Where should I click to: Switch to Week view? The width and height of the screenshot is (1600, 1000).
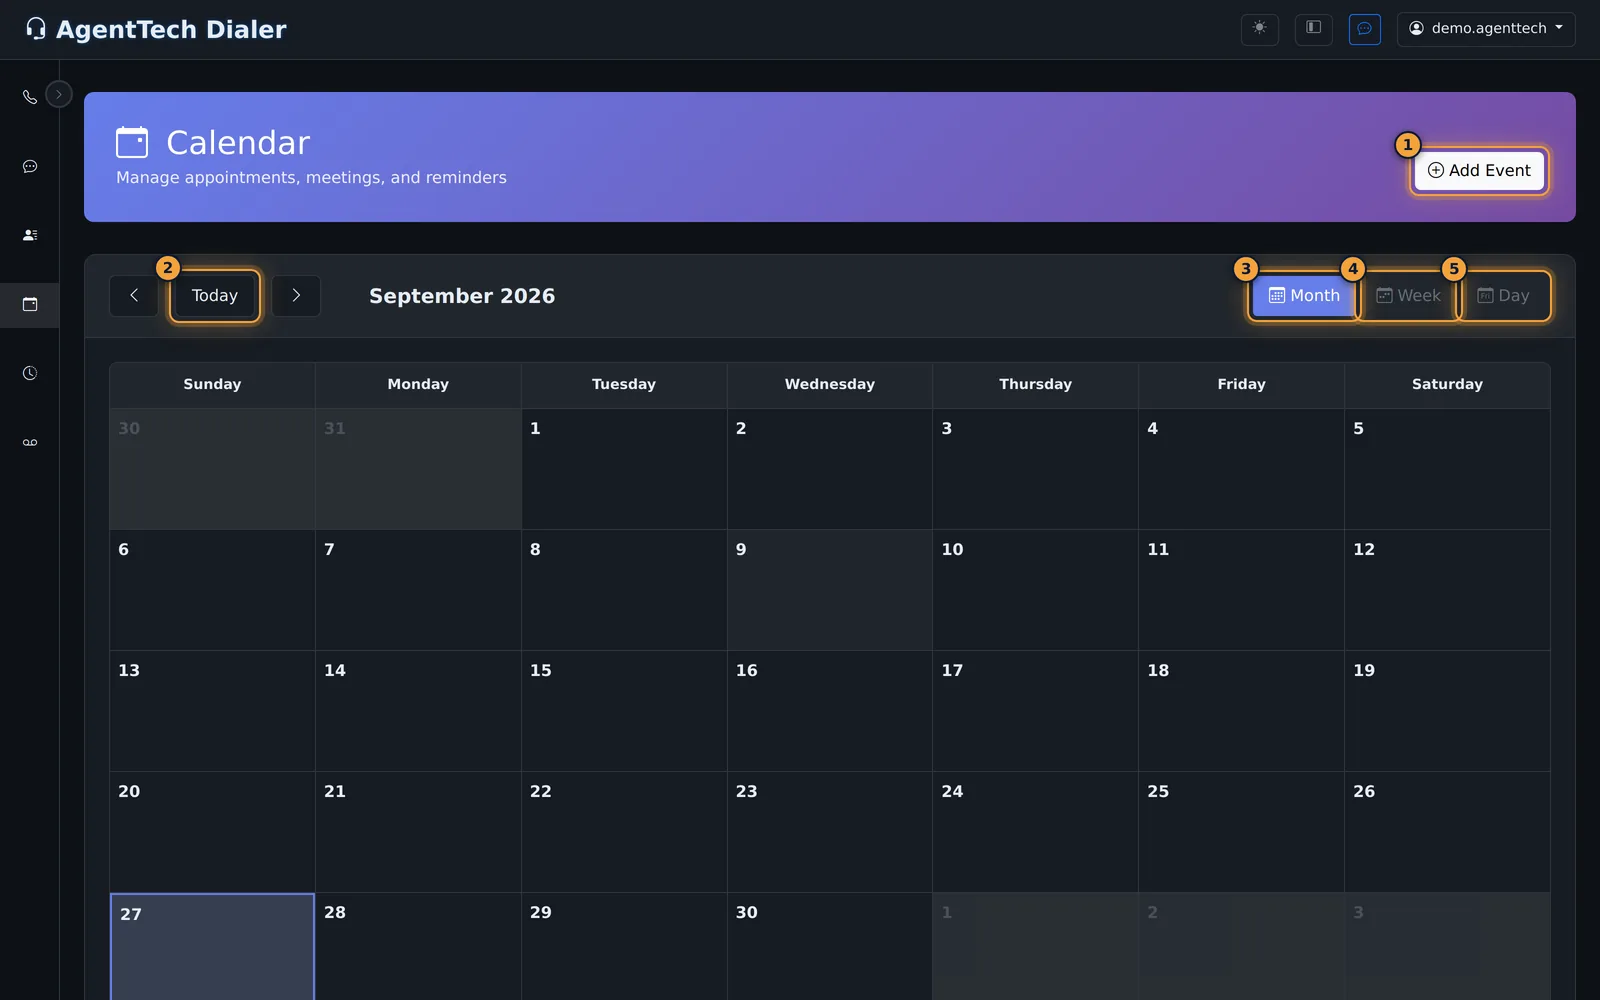[x=1409, y=296]
